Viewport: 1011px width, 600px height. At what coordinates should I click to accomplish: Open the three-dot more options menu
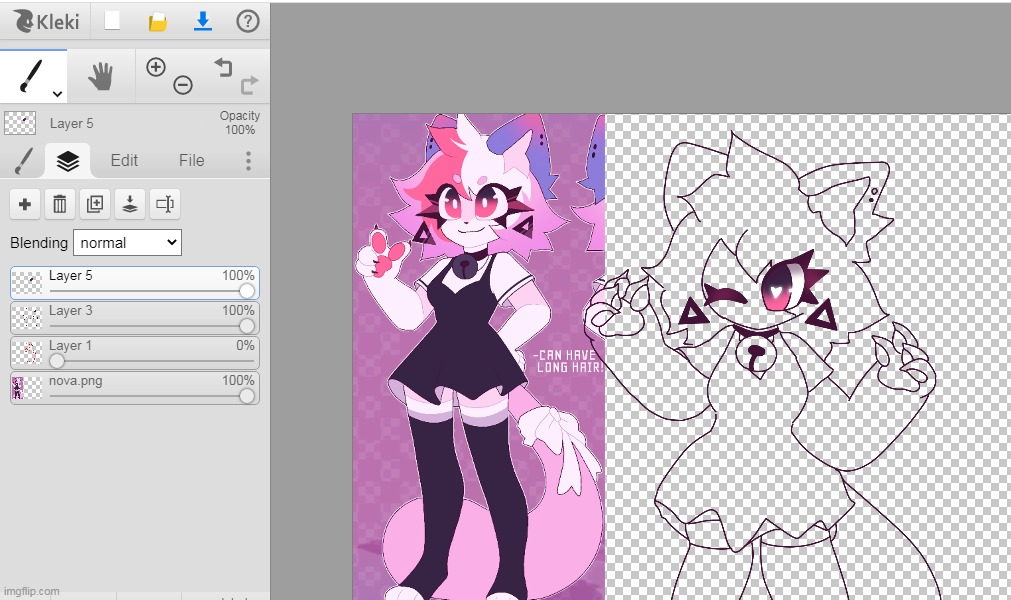[248, 161]
